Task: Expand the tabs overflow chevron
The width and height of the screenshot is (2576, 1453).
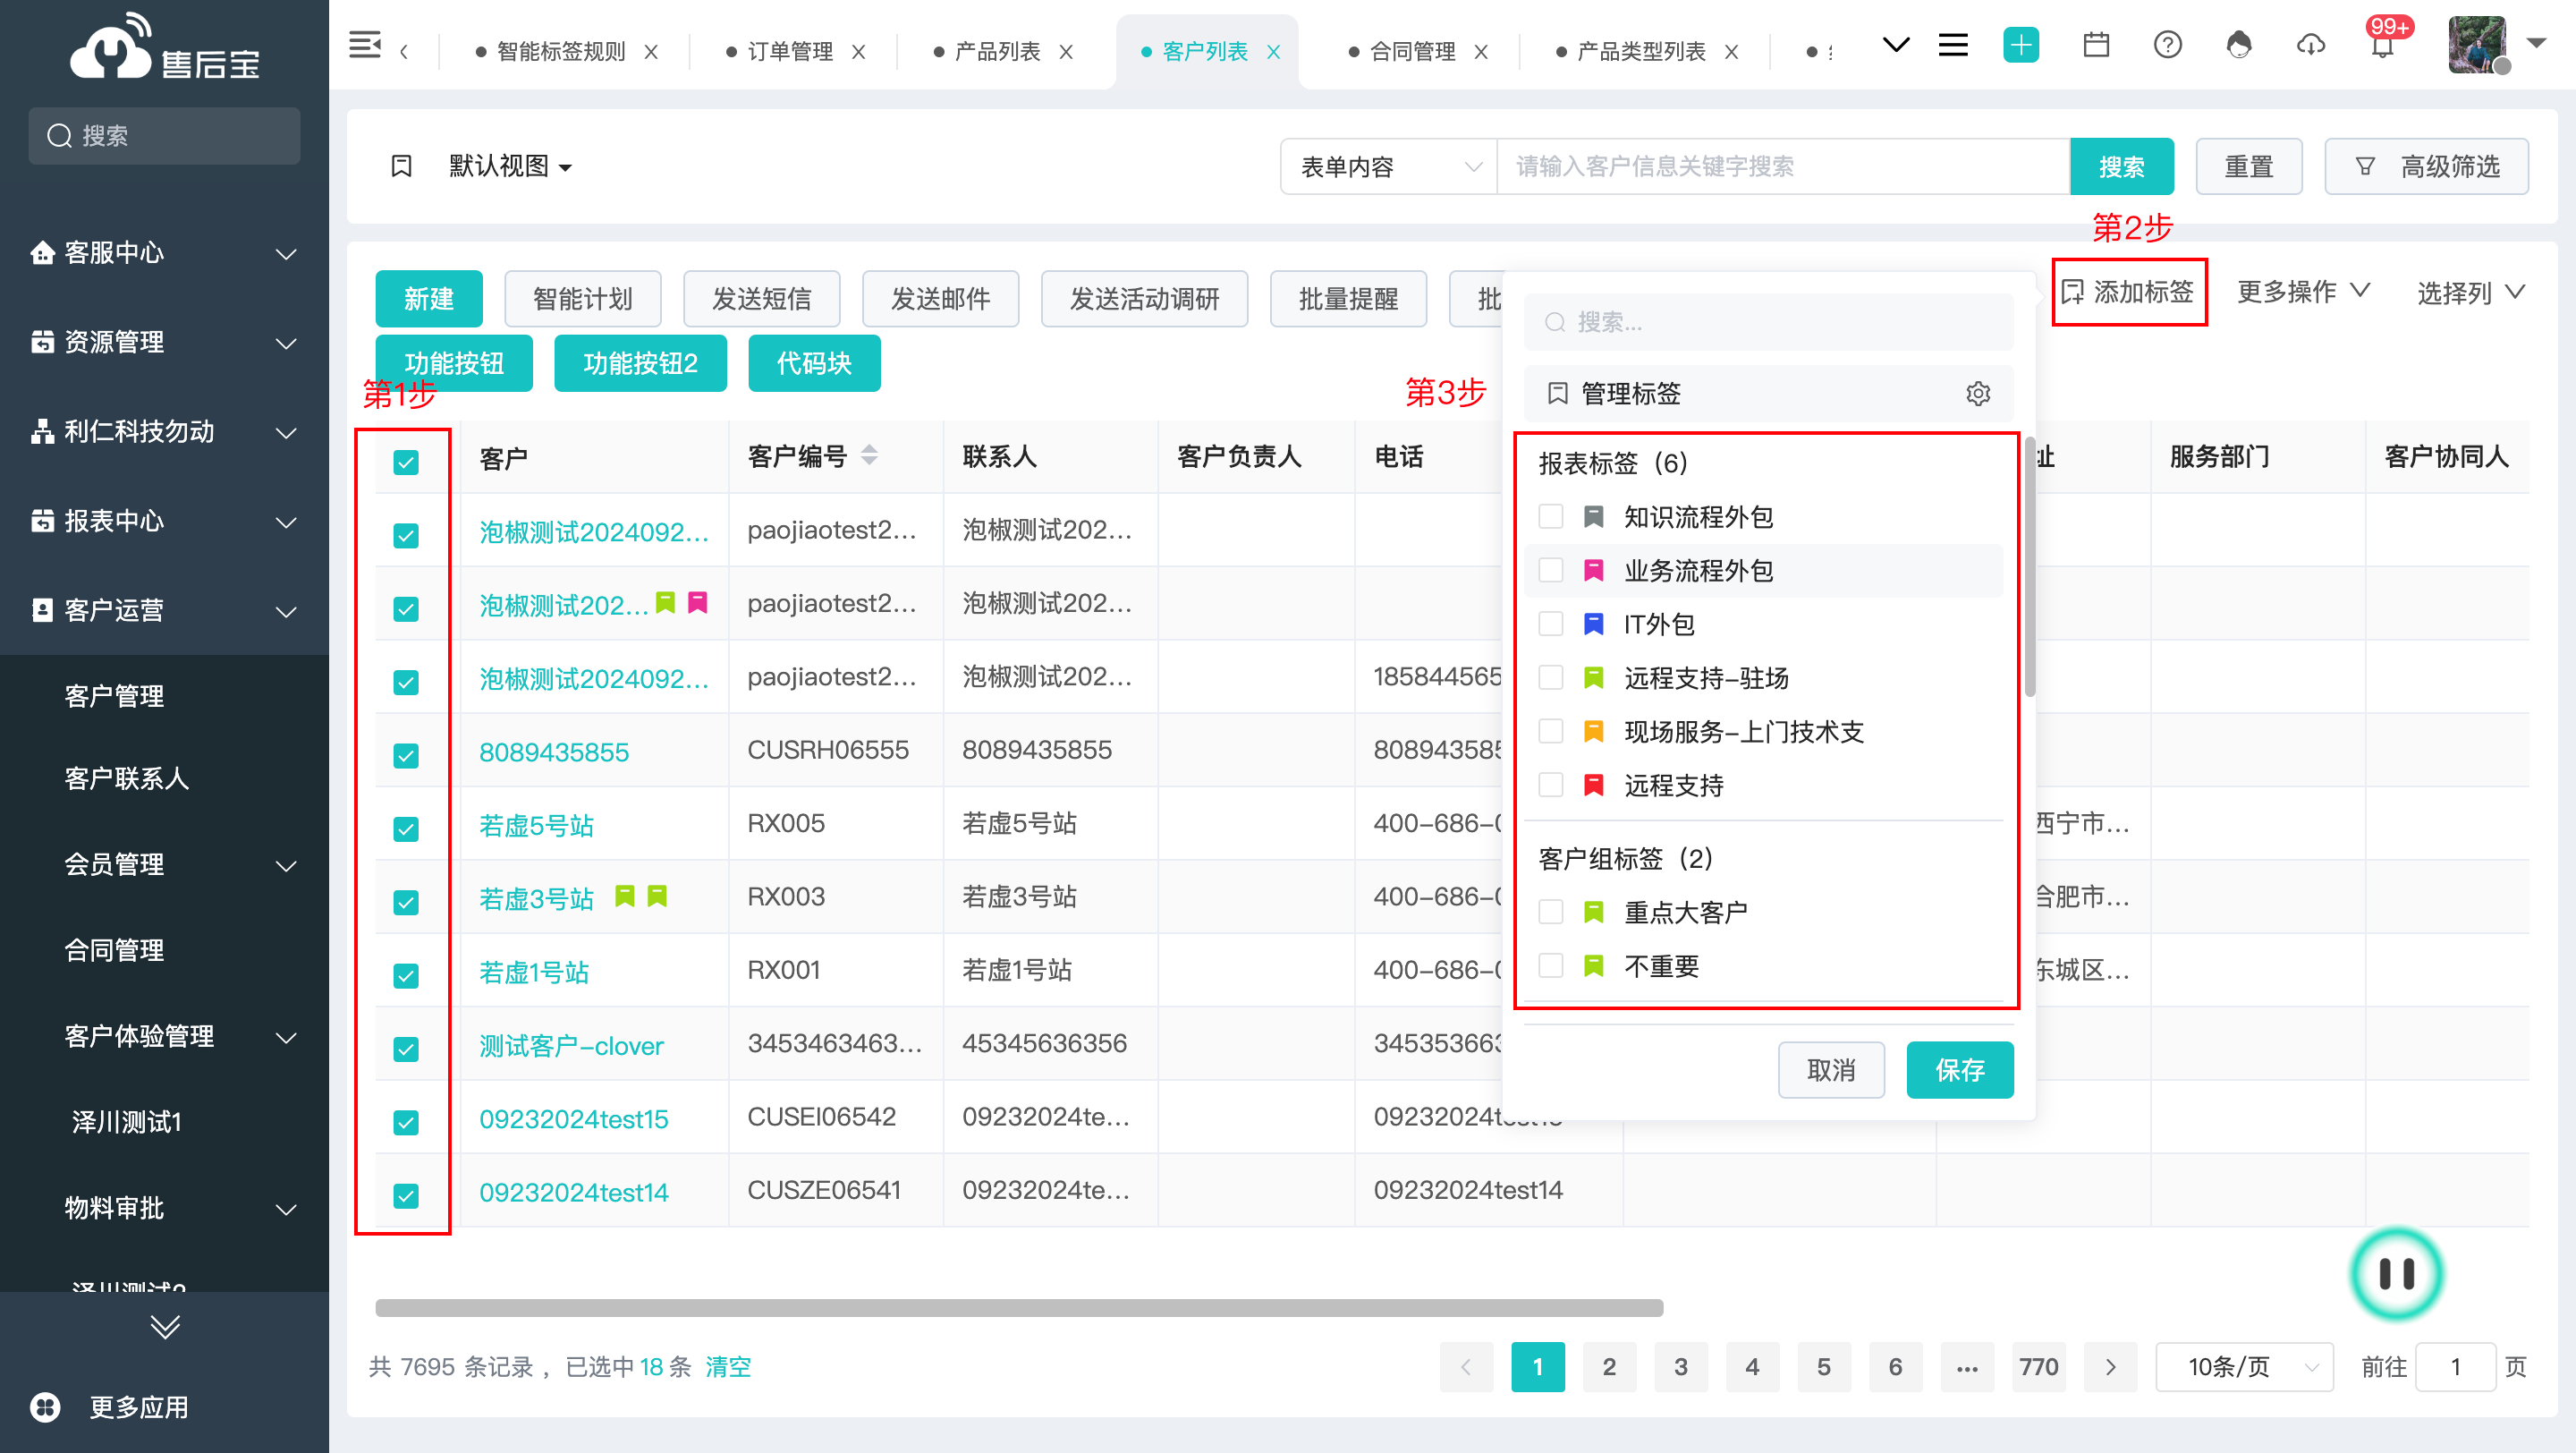Action: click(1896, 45)
